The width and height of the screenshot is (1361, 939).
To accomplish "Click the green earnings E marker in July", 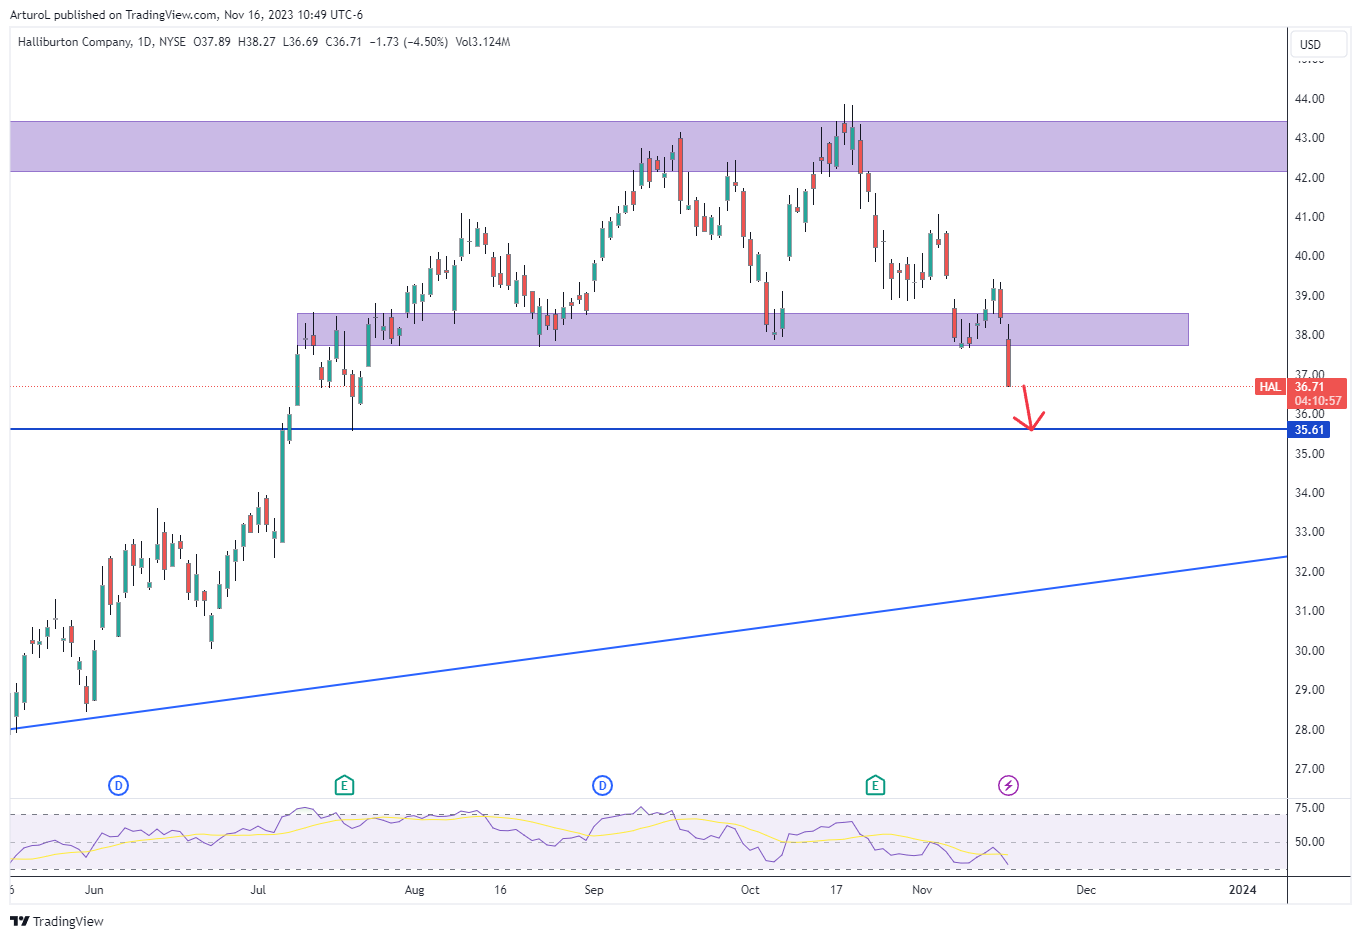I will click(344, 786).
